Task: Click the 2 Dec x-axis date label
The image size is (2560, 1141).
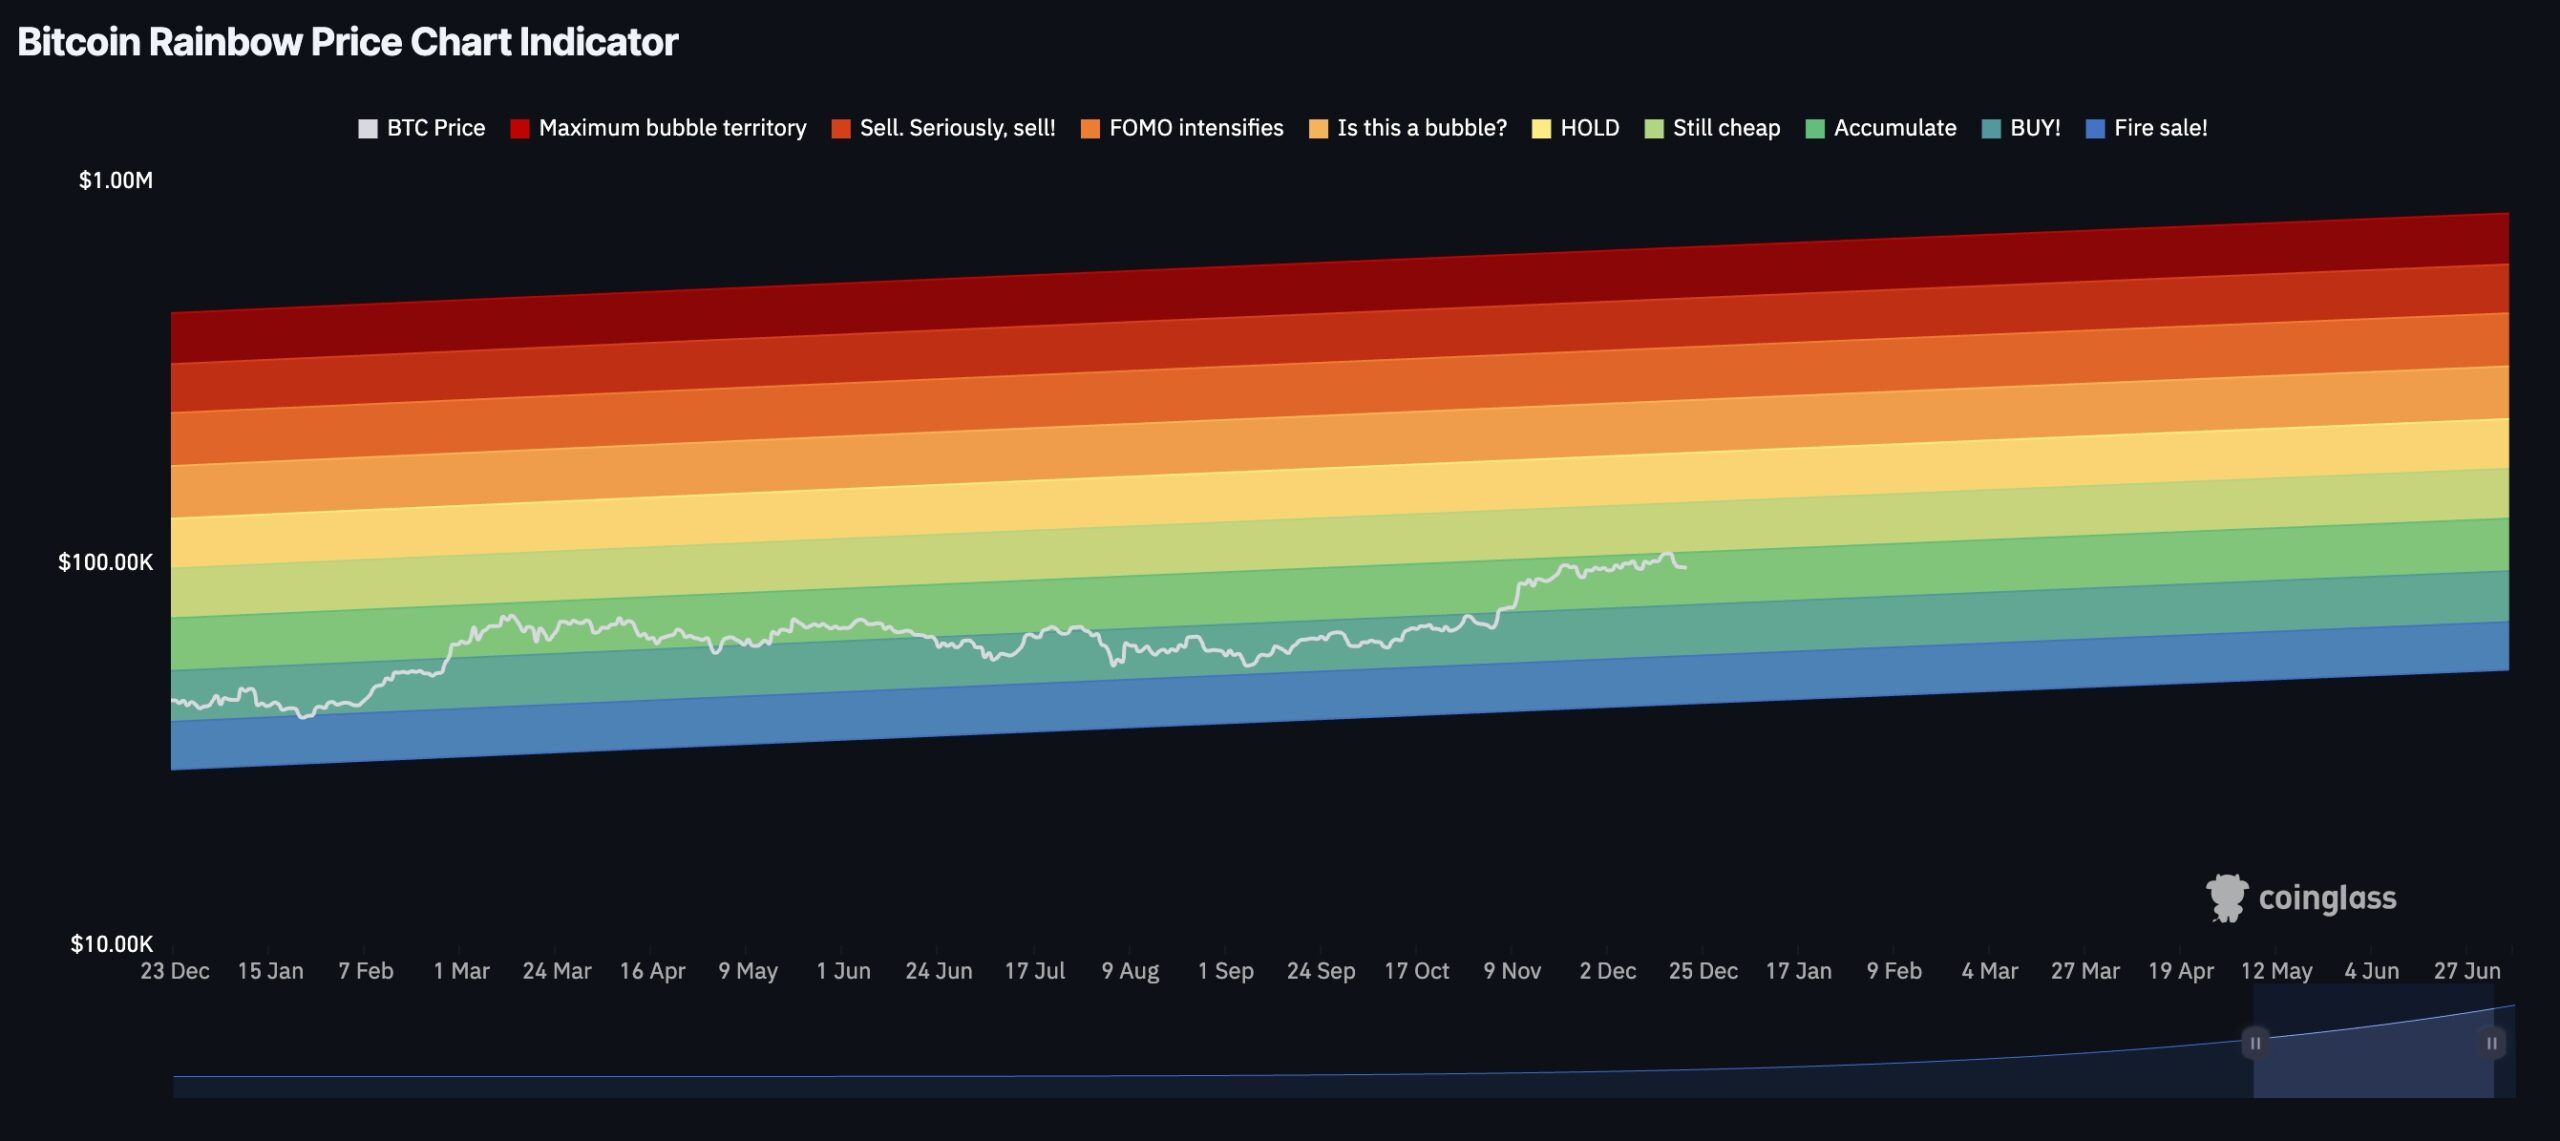Action: 1608,971
